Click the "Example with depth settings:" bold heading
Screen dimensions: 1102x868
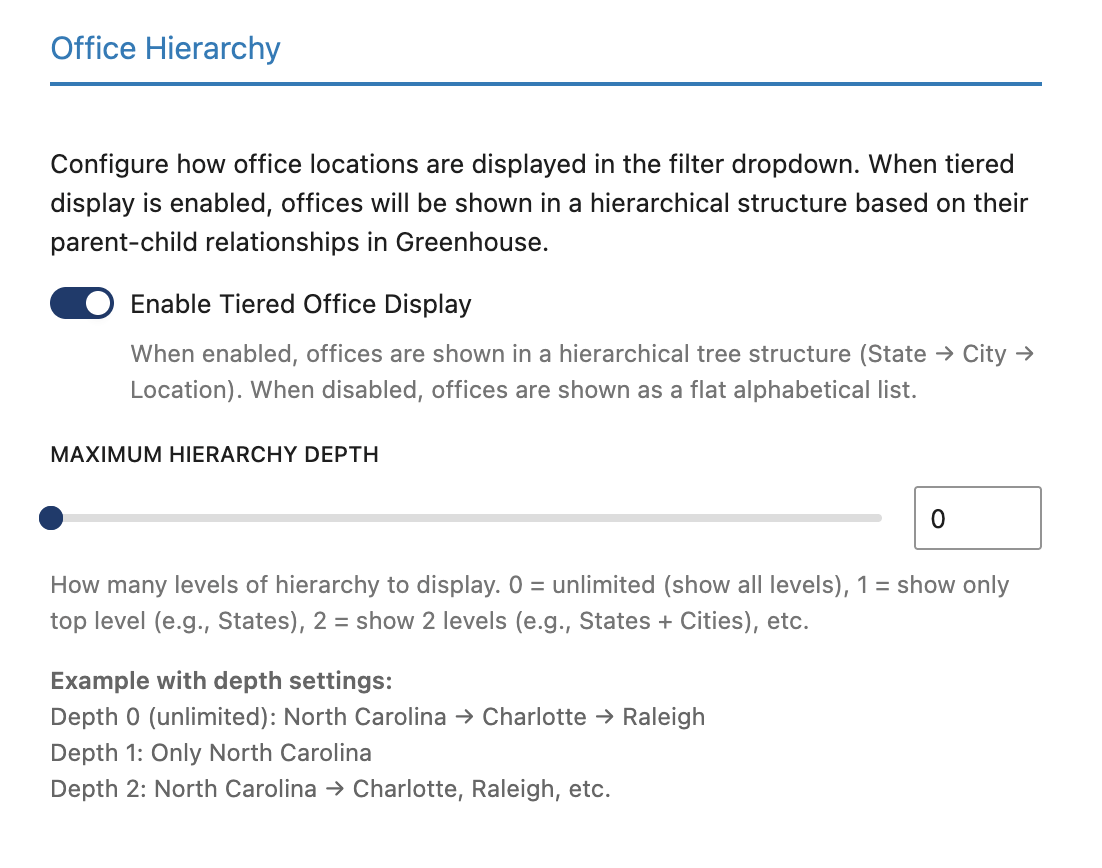[221, 681]
